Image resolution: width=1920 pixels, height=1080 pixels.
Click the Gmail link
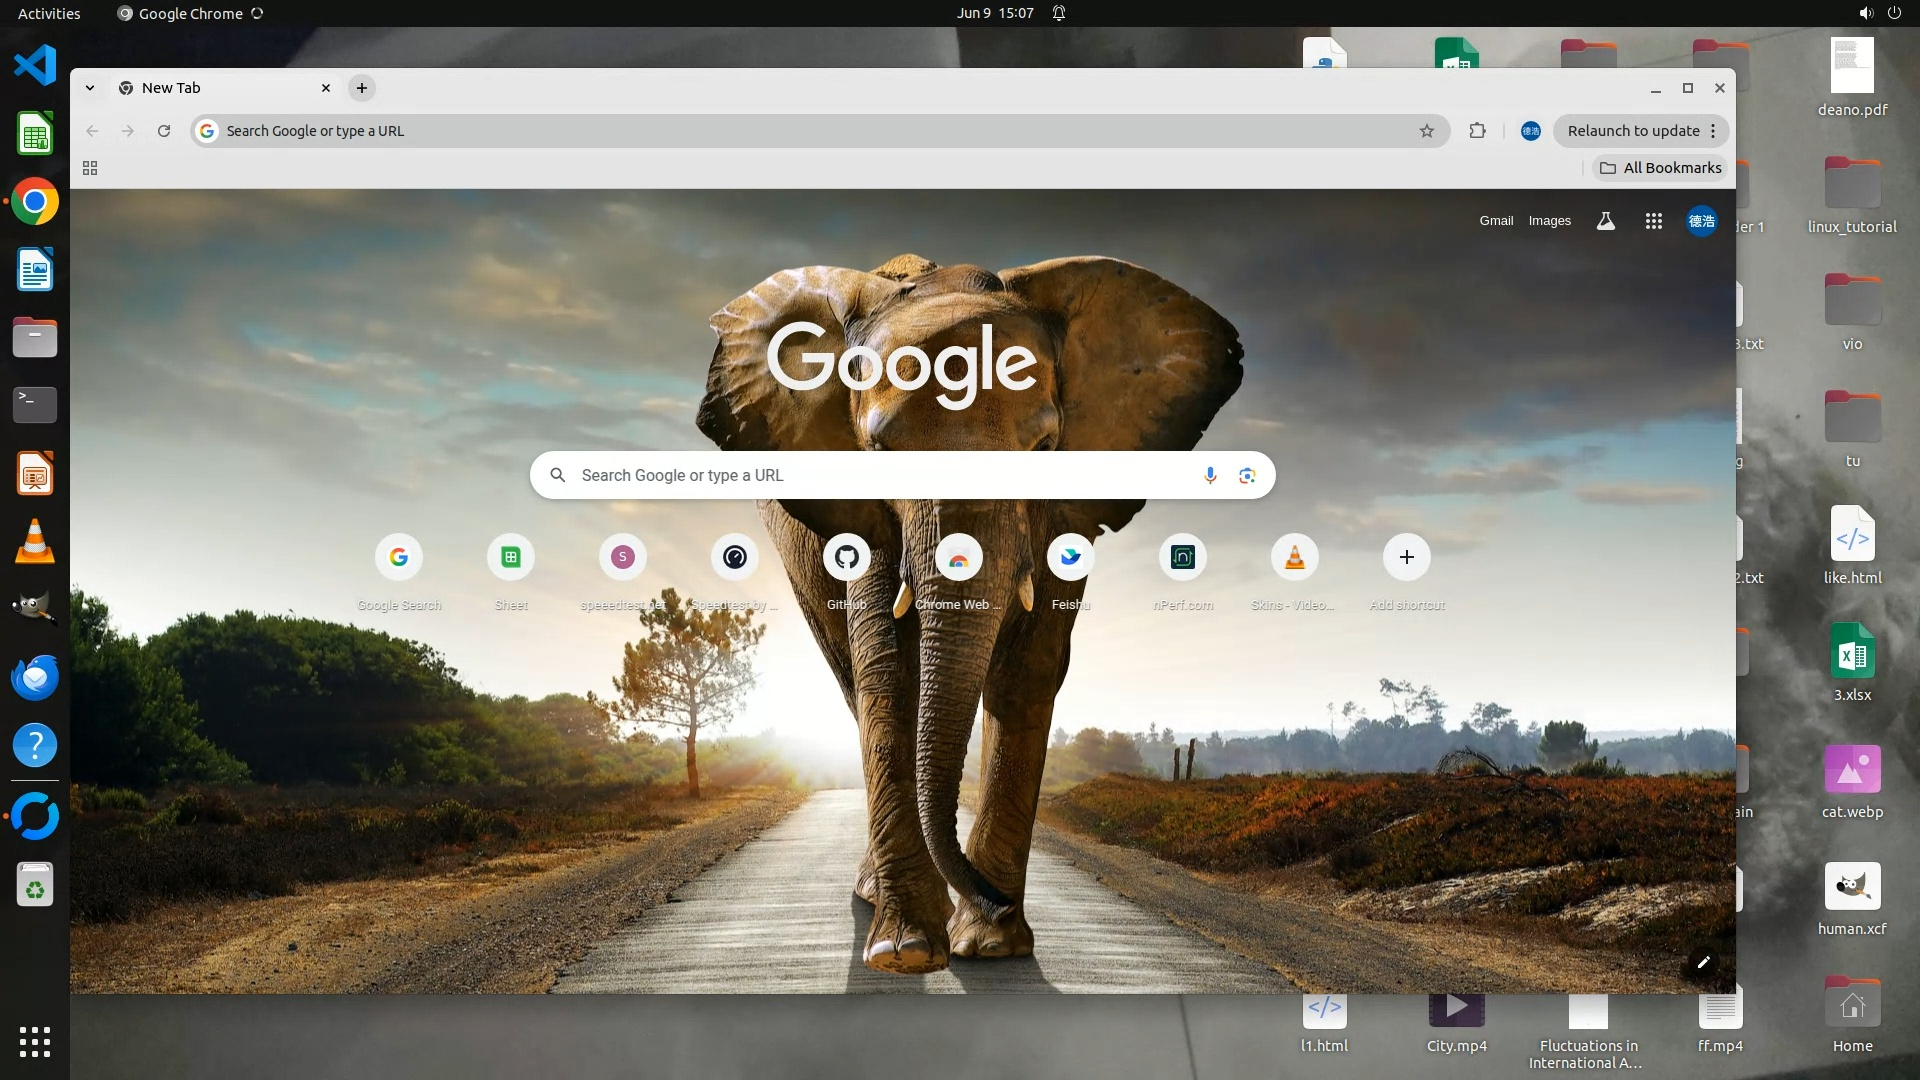click(1496, 221)
